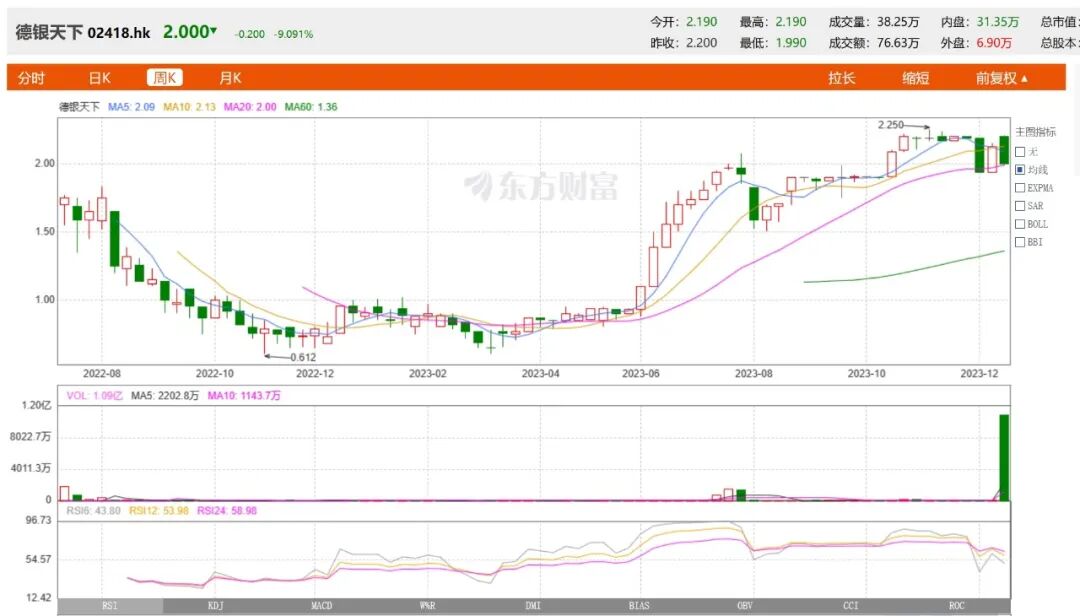This screenshot has height=616, width=1080.
Task: Select the W%R indicator tab
Action: pos(428,606)
